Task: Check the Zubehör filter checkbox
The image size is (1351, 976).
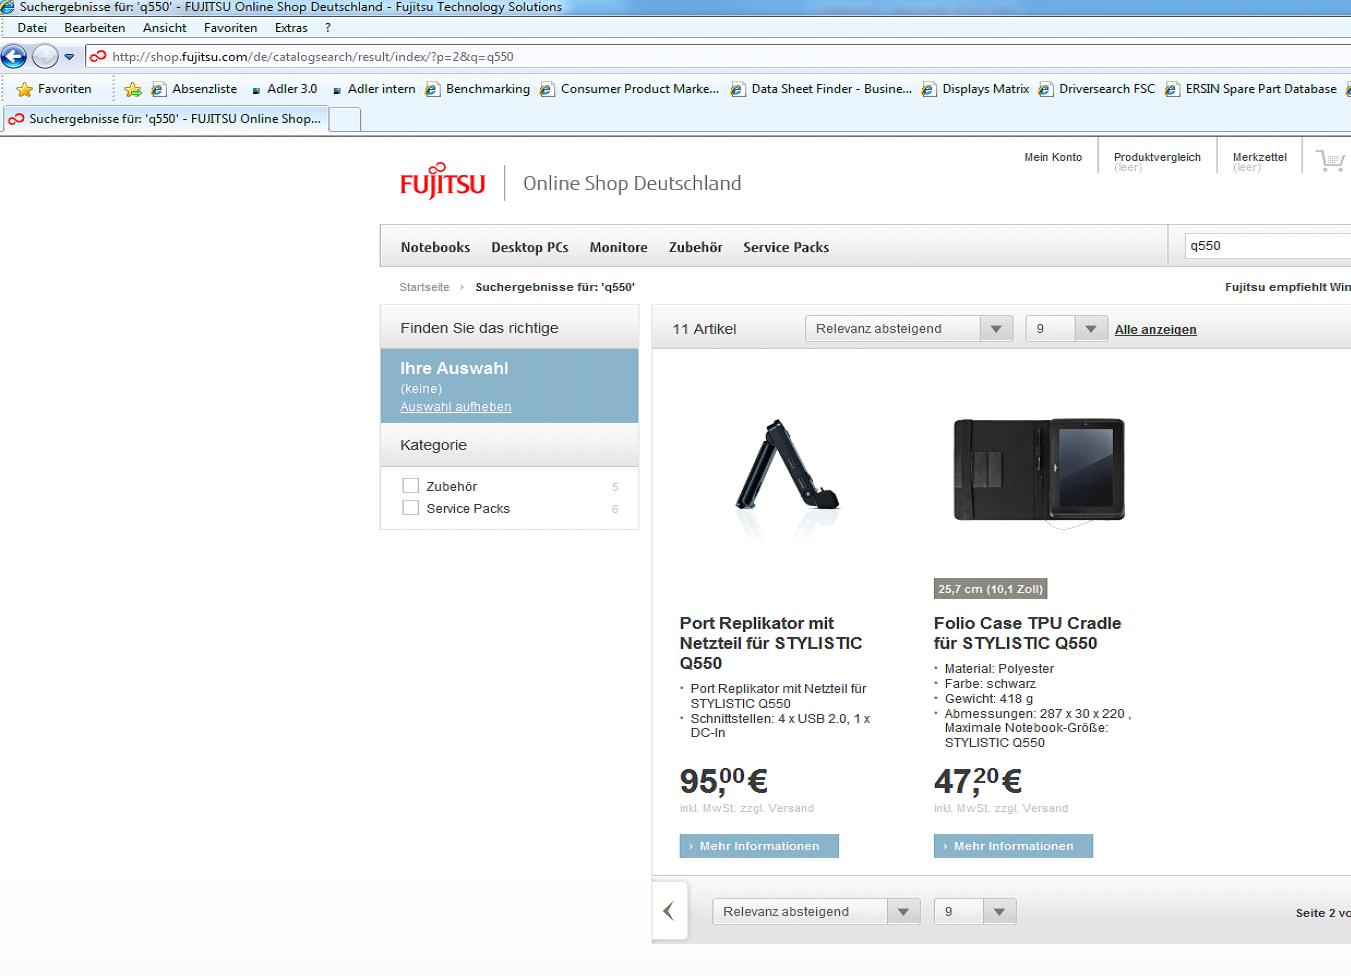Action: (x=410, y=486)
